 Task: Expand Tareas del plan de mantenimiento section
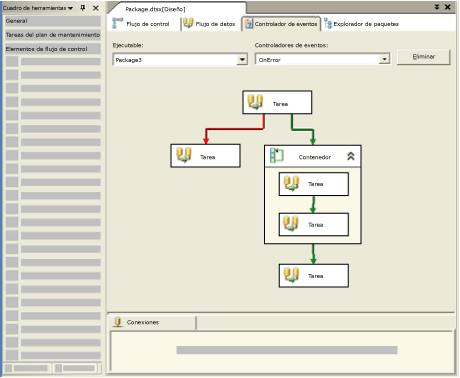point(53,35)
